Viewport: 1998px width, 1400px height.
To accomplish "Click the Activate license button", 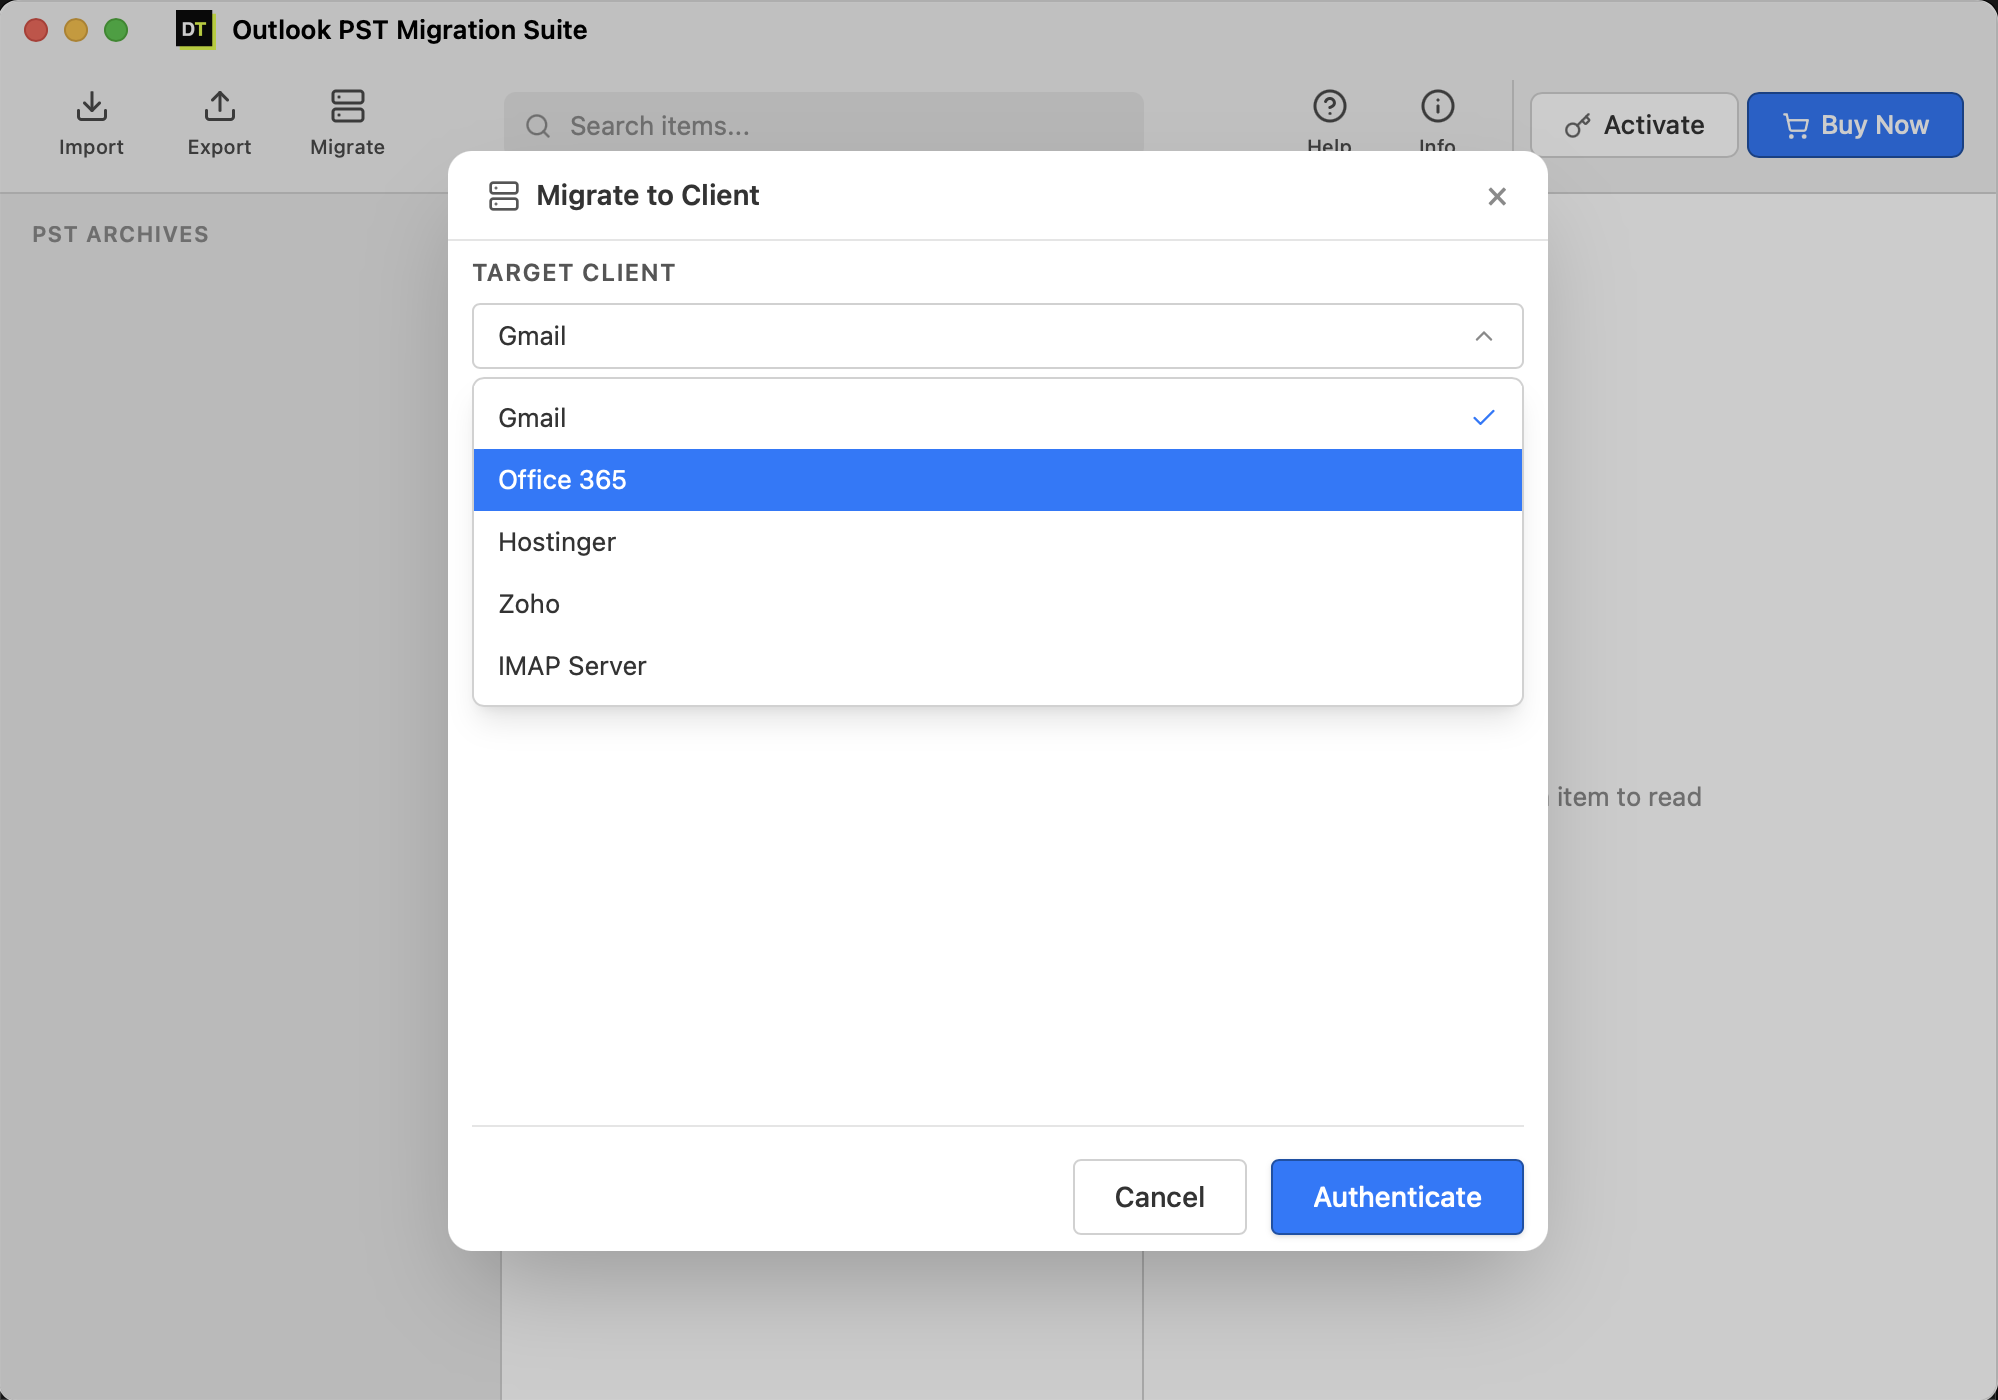I will [1634, 125].
